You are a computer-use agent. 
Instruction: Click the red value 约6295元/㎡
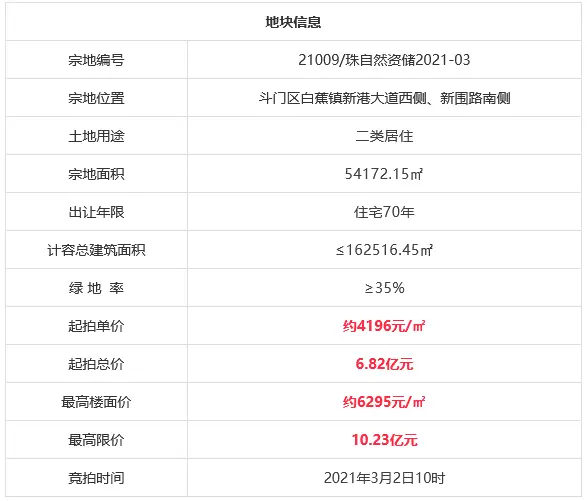384,402
